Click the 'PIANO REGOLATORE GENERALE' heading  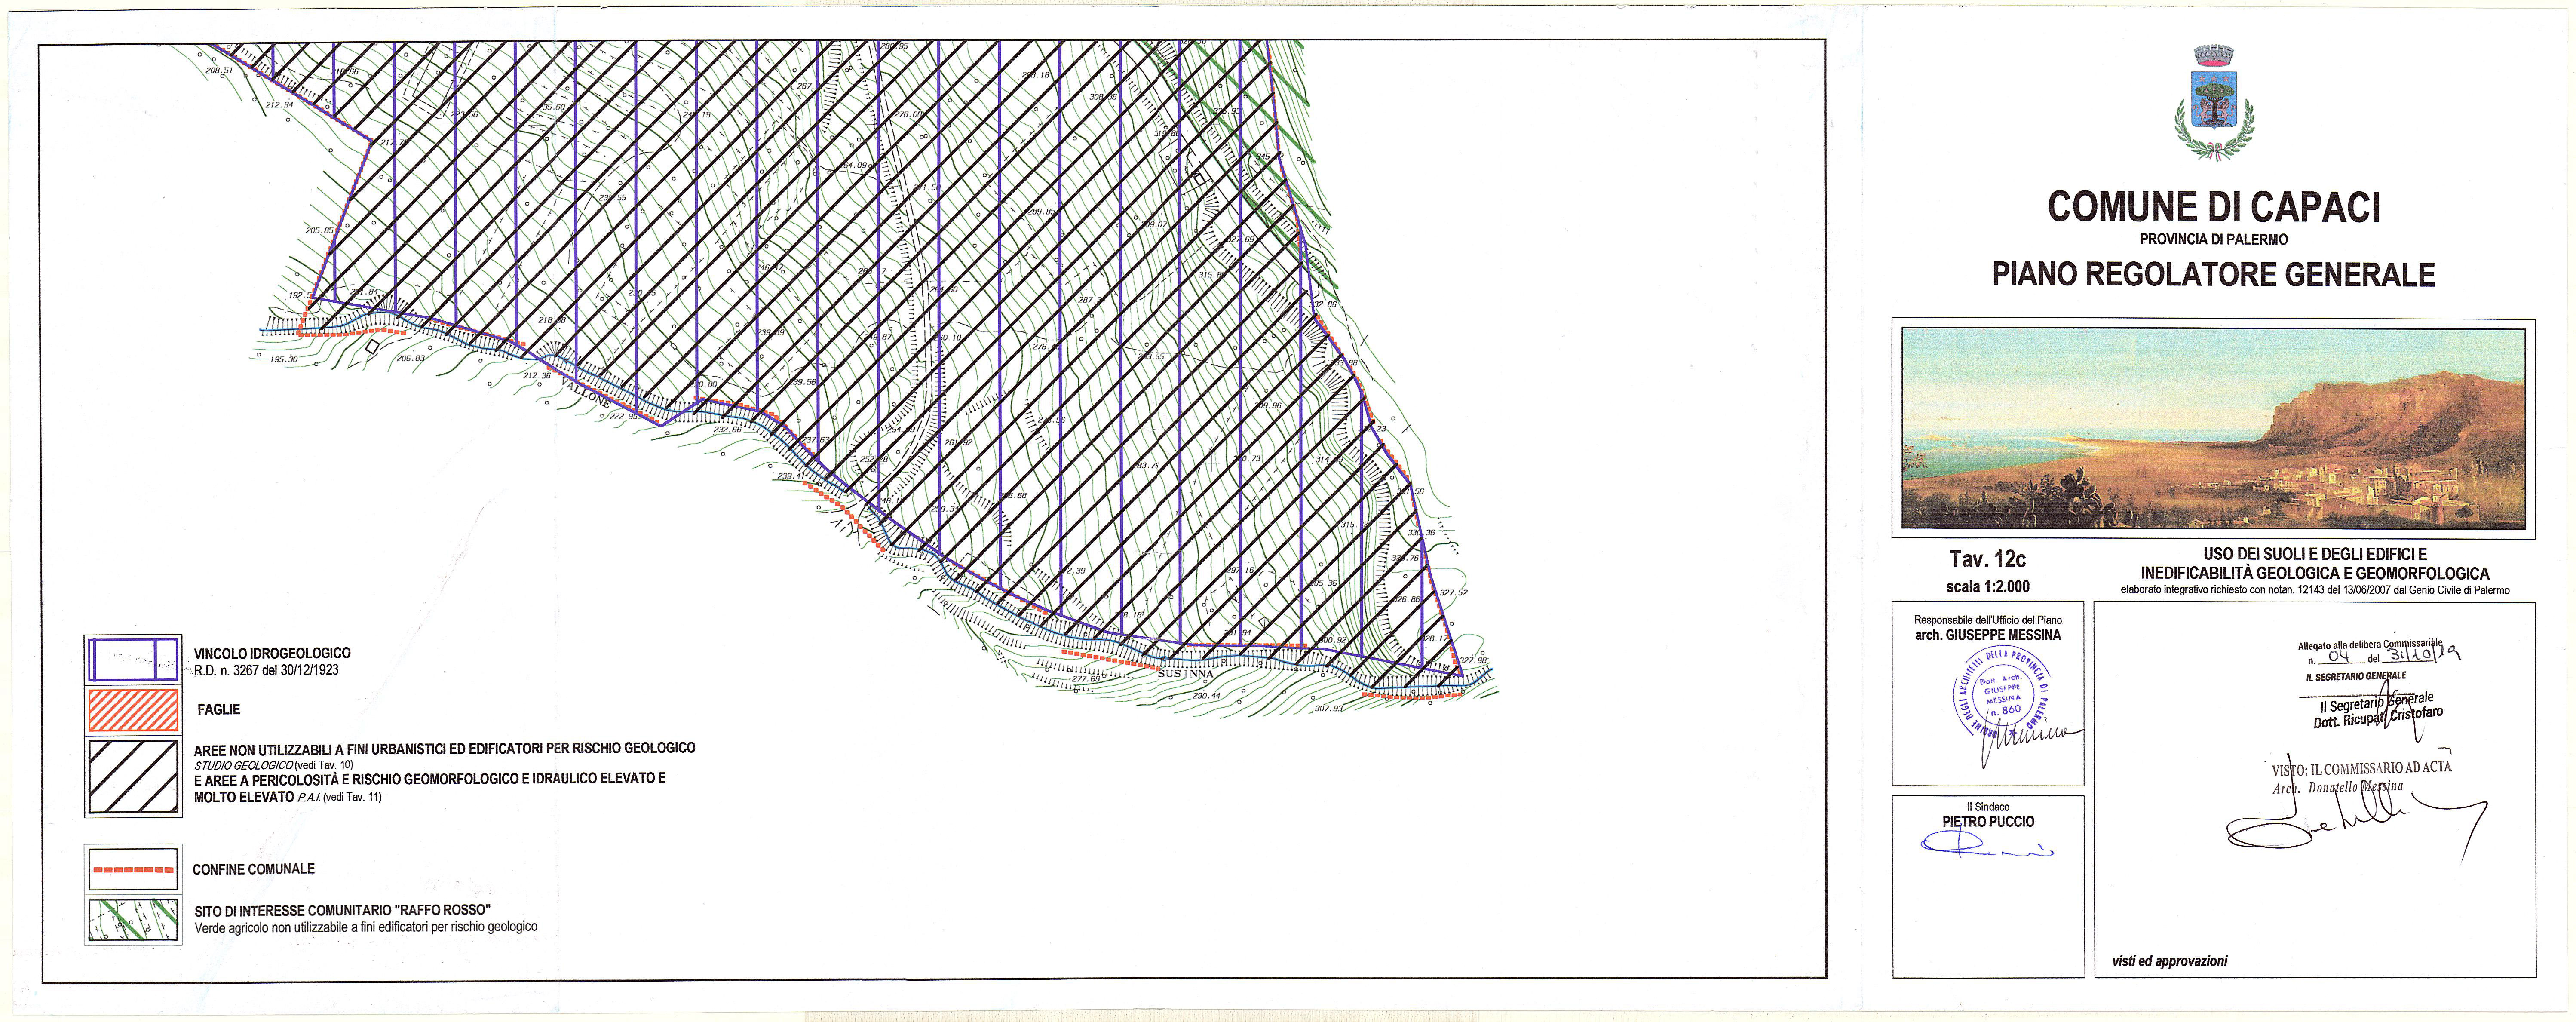click(x=2213, y=274)
